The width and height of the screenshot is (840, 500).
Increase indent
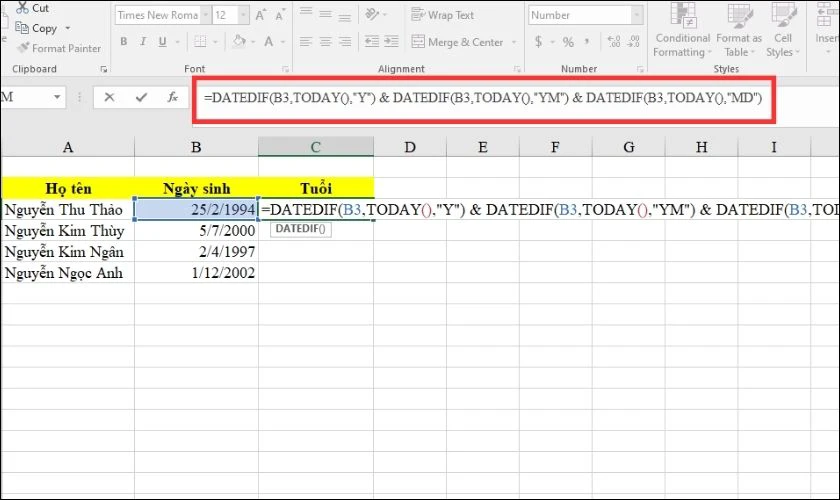(392, 41)
